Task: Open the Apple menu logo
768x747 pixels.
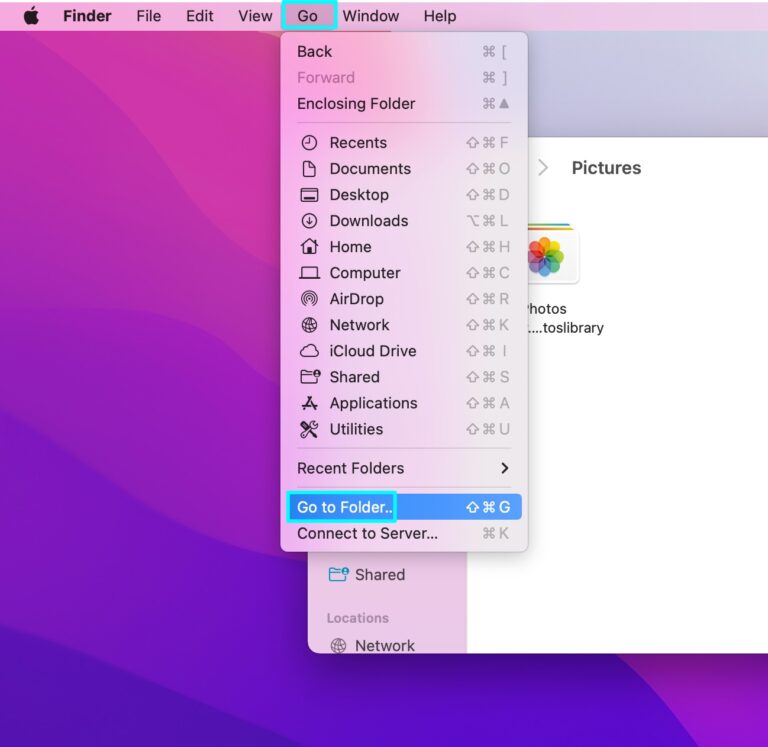Action: 31,16
